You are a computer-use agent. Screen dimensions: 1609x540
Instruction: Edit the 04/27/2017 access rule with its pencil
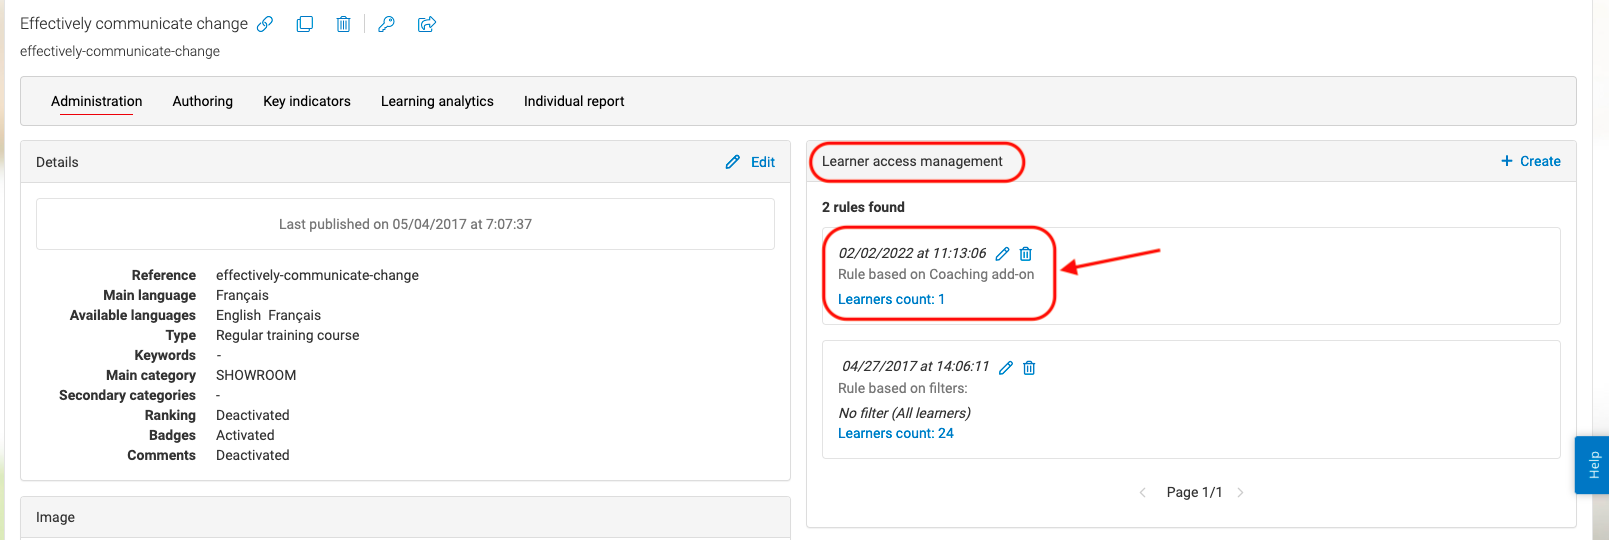(x=1006, y=368)
